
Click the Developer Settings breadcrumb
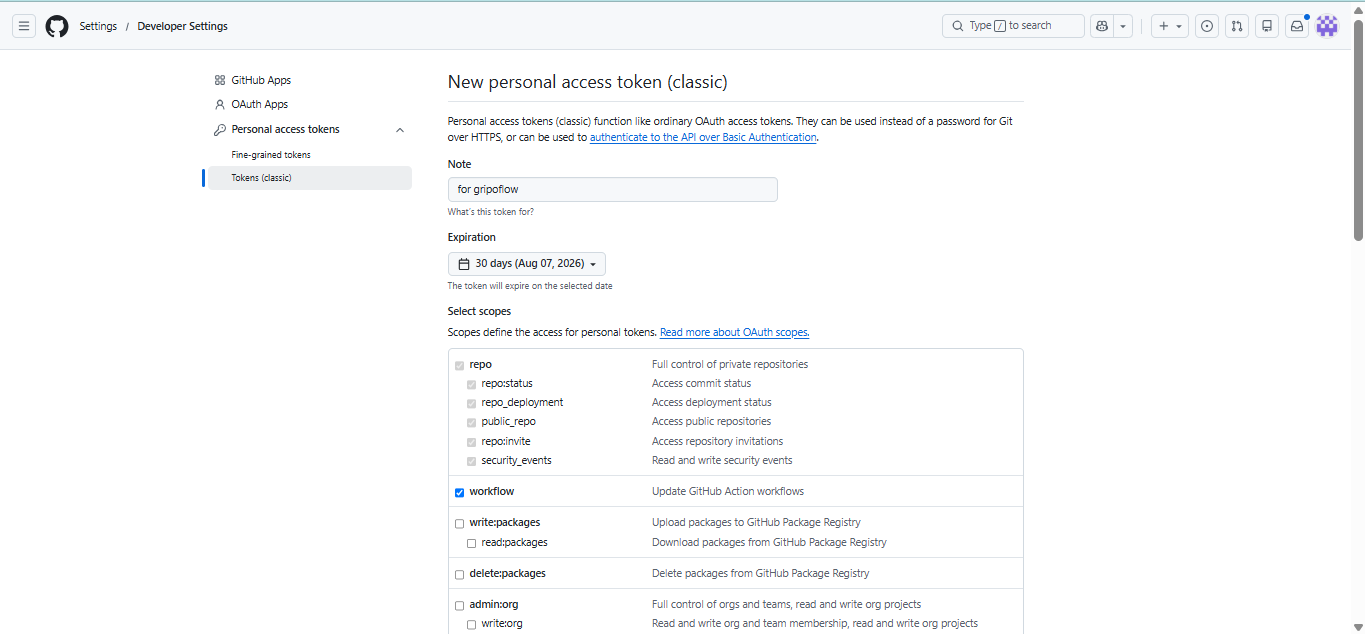click(182, 26)
